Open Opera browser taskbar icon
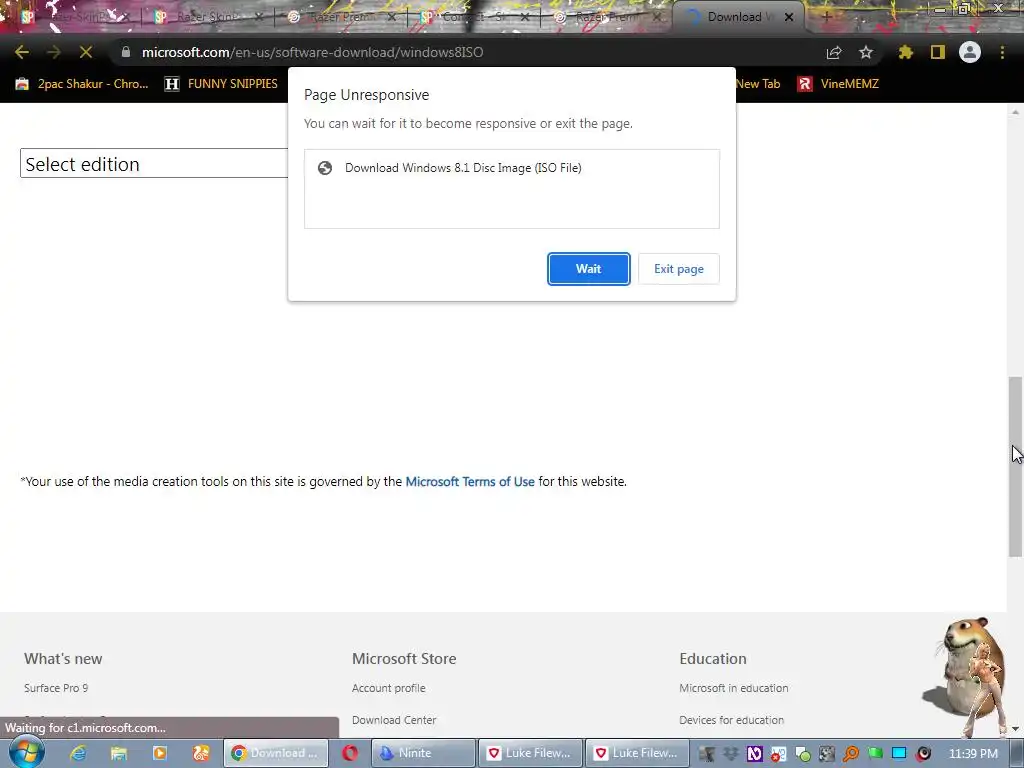The image size is (1024, 768). click(x=349, y=753)
